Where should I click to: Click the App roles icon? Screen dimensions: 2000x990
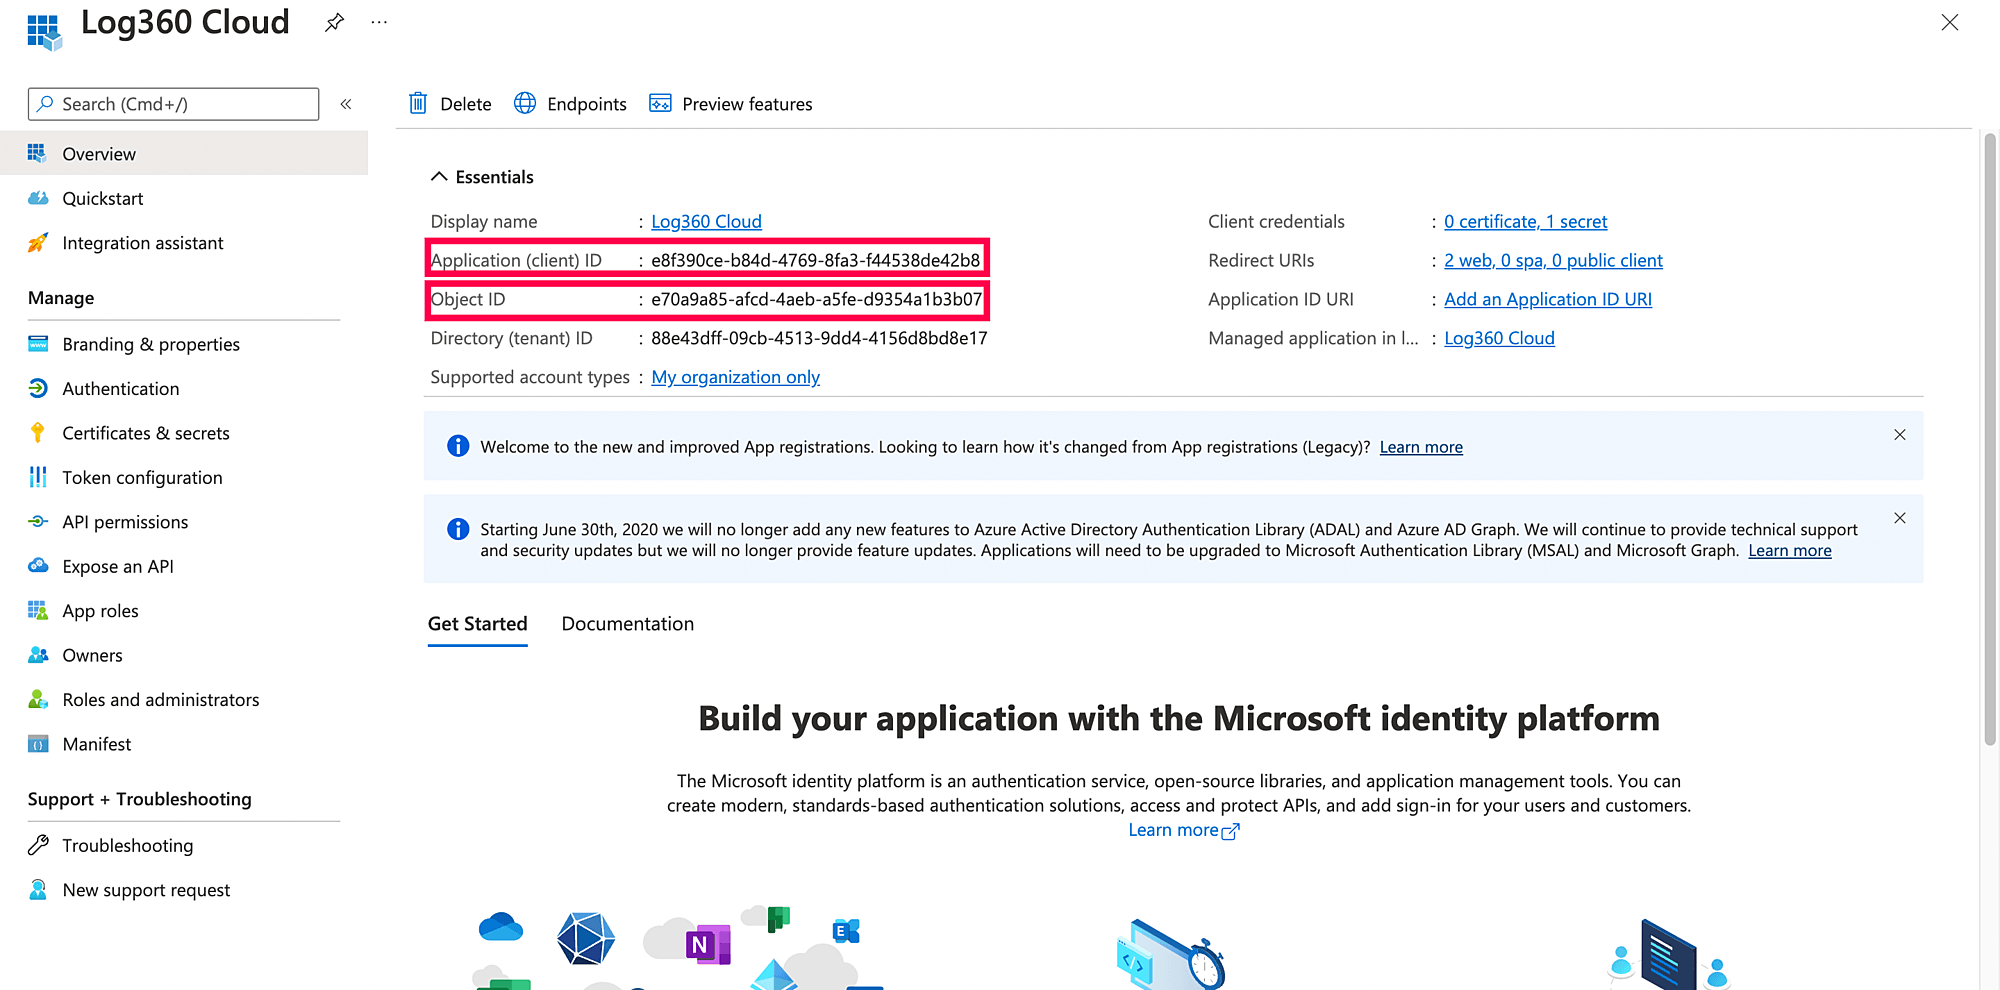(38, 610)
